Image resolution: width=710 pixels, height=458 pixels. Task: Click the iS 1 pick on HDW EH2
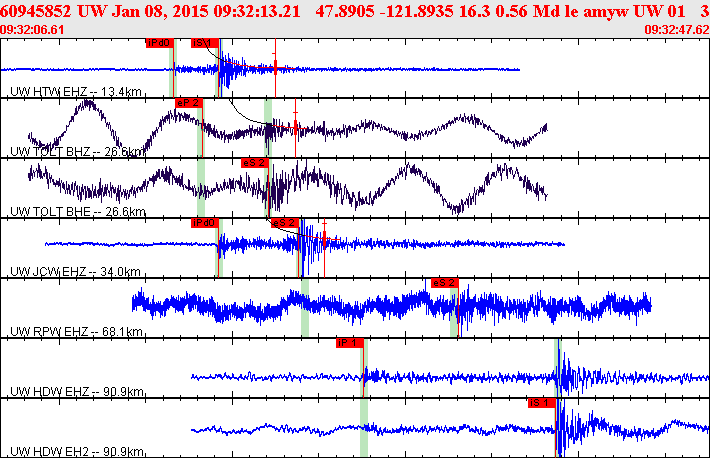point(541,403)
